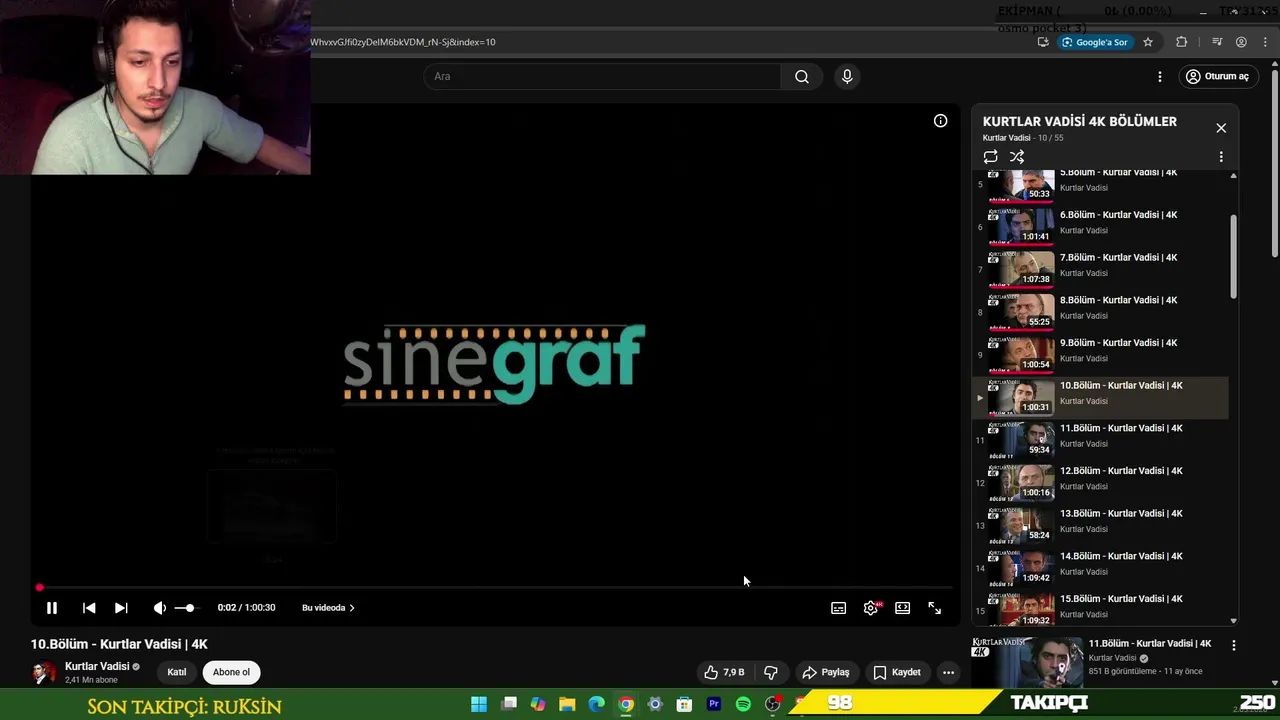Open the player settings gear
Image resolution: width=1280 pixels, height=720 pixels.
click(x=871, y=608)
